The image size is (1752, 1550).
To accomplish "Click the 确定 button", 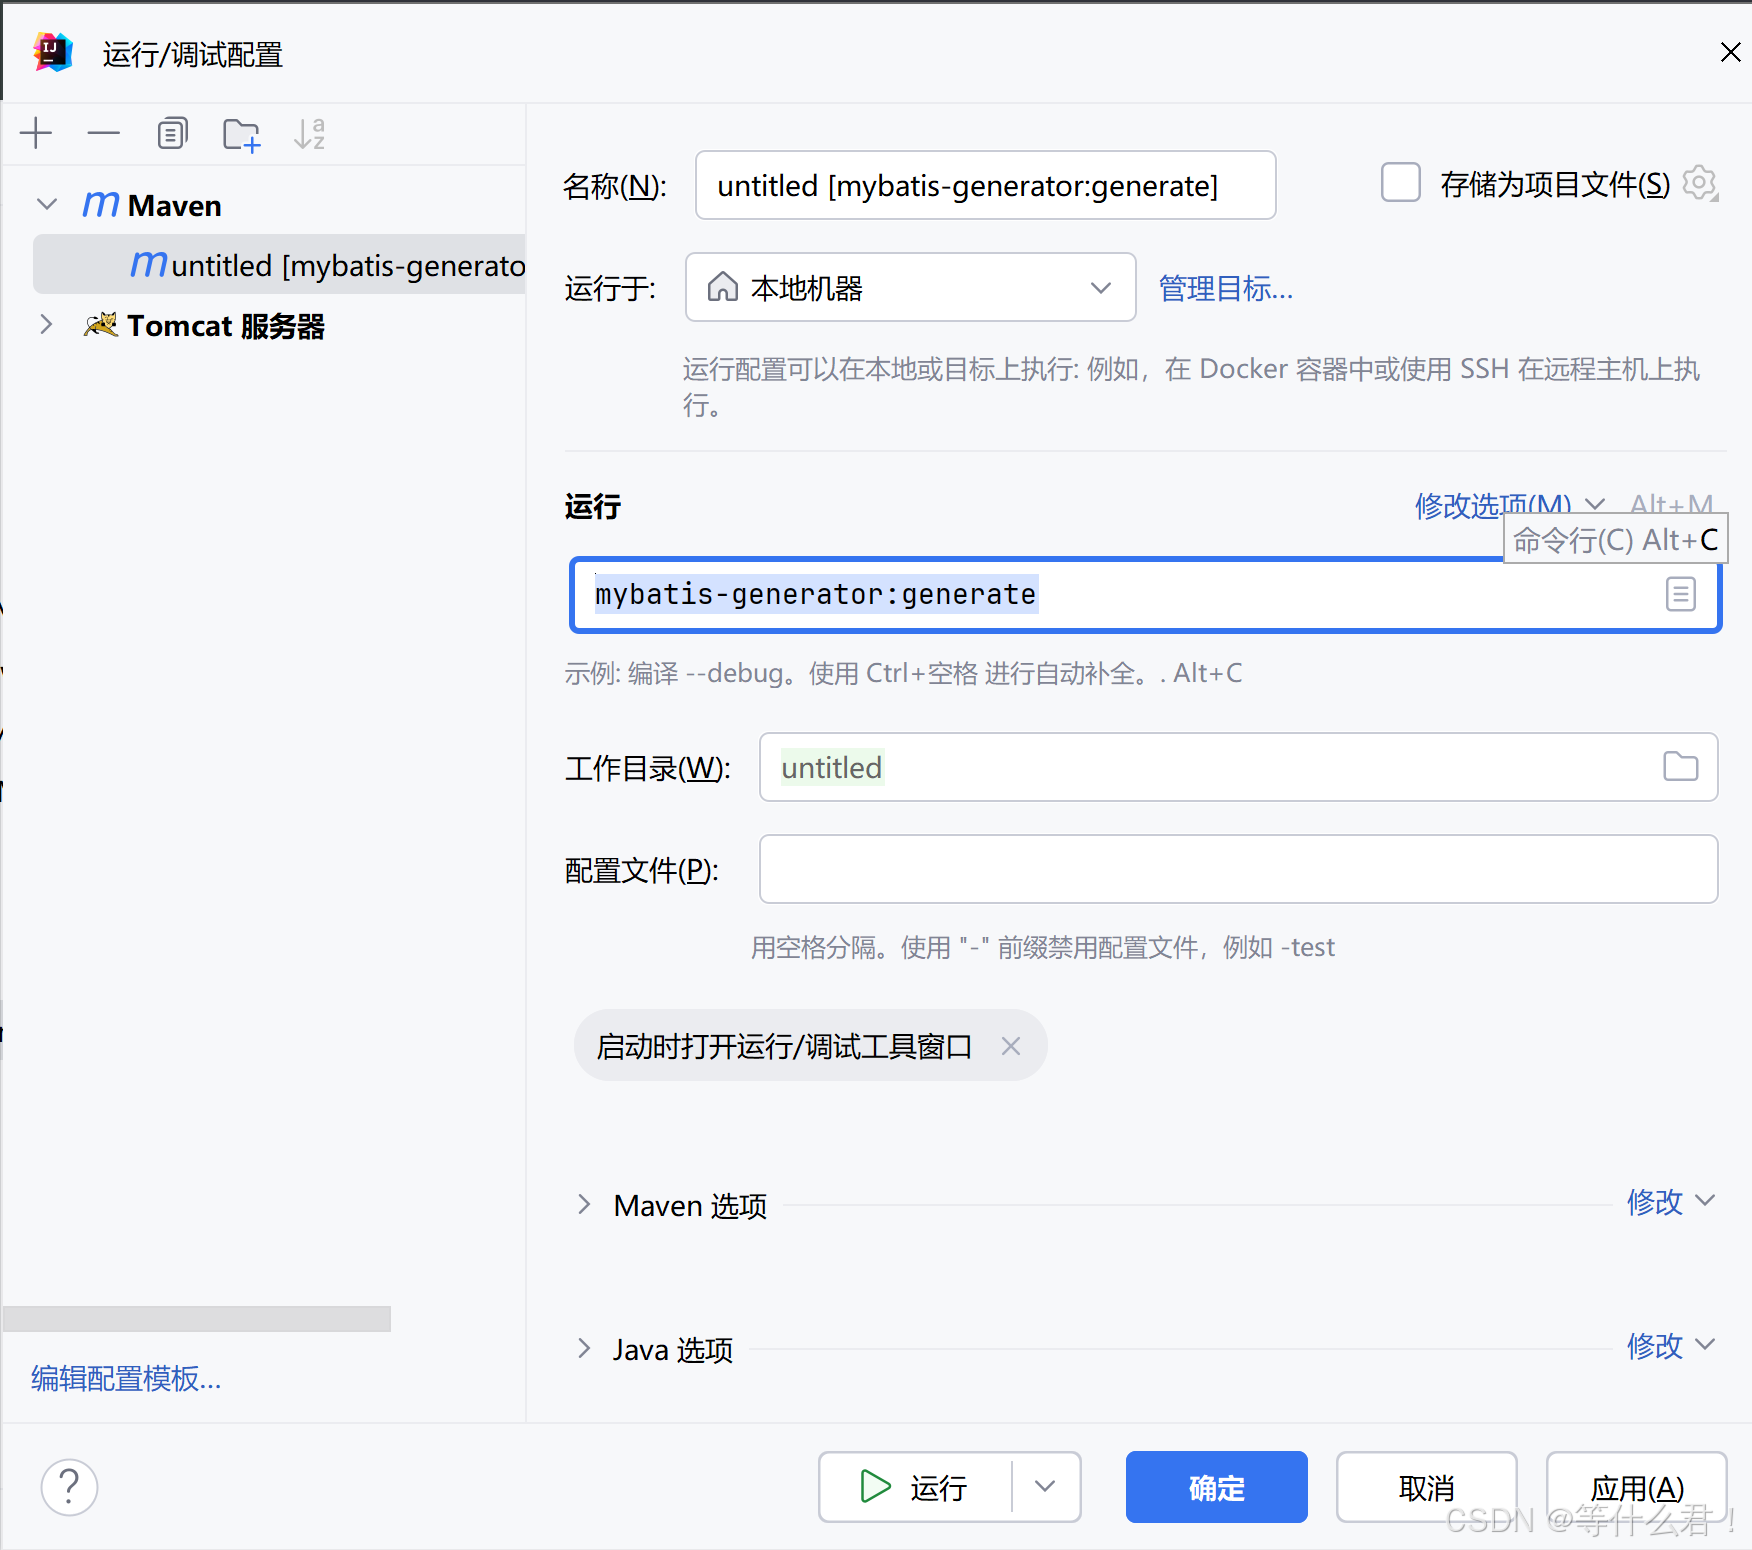I will (x=1215, y=1487).
